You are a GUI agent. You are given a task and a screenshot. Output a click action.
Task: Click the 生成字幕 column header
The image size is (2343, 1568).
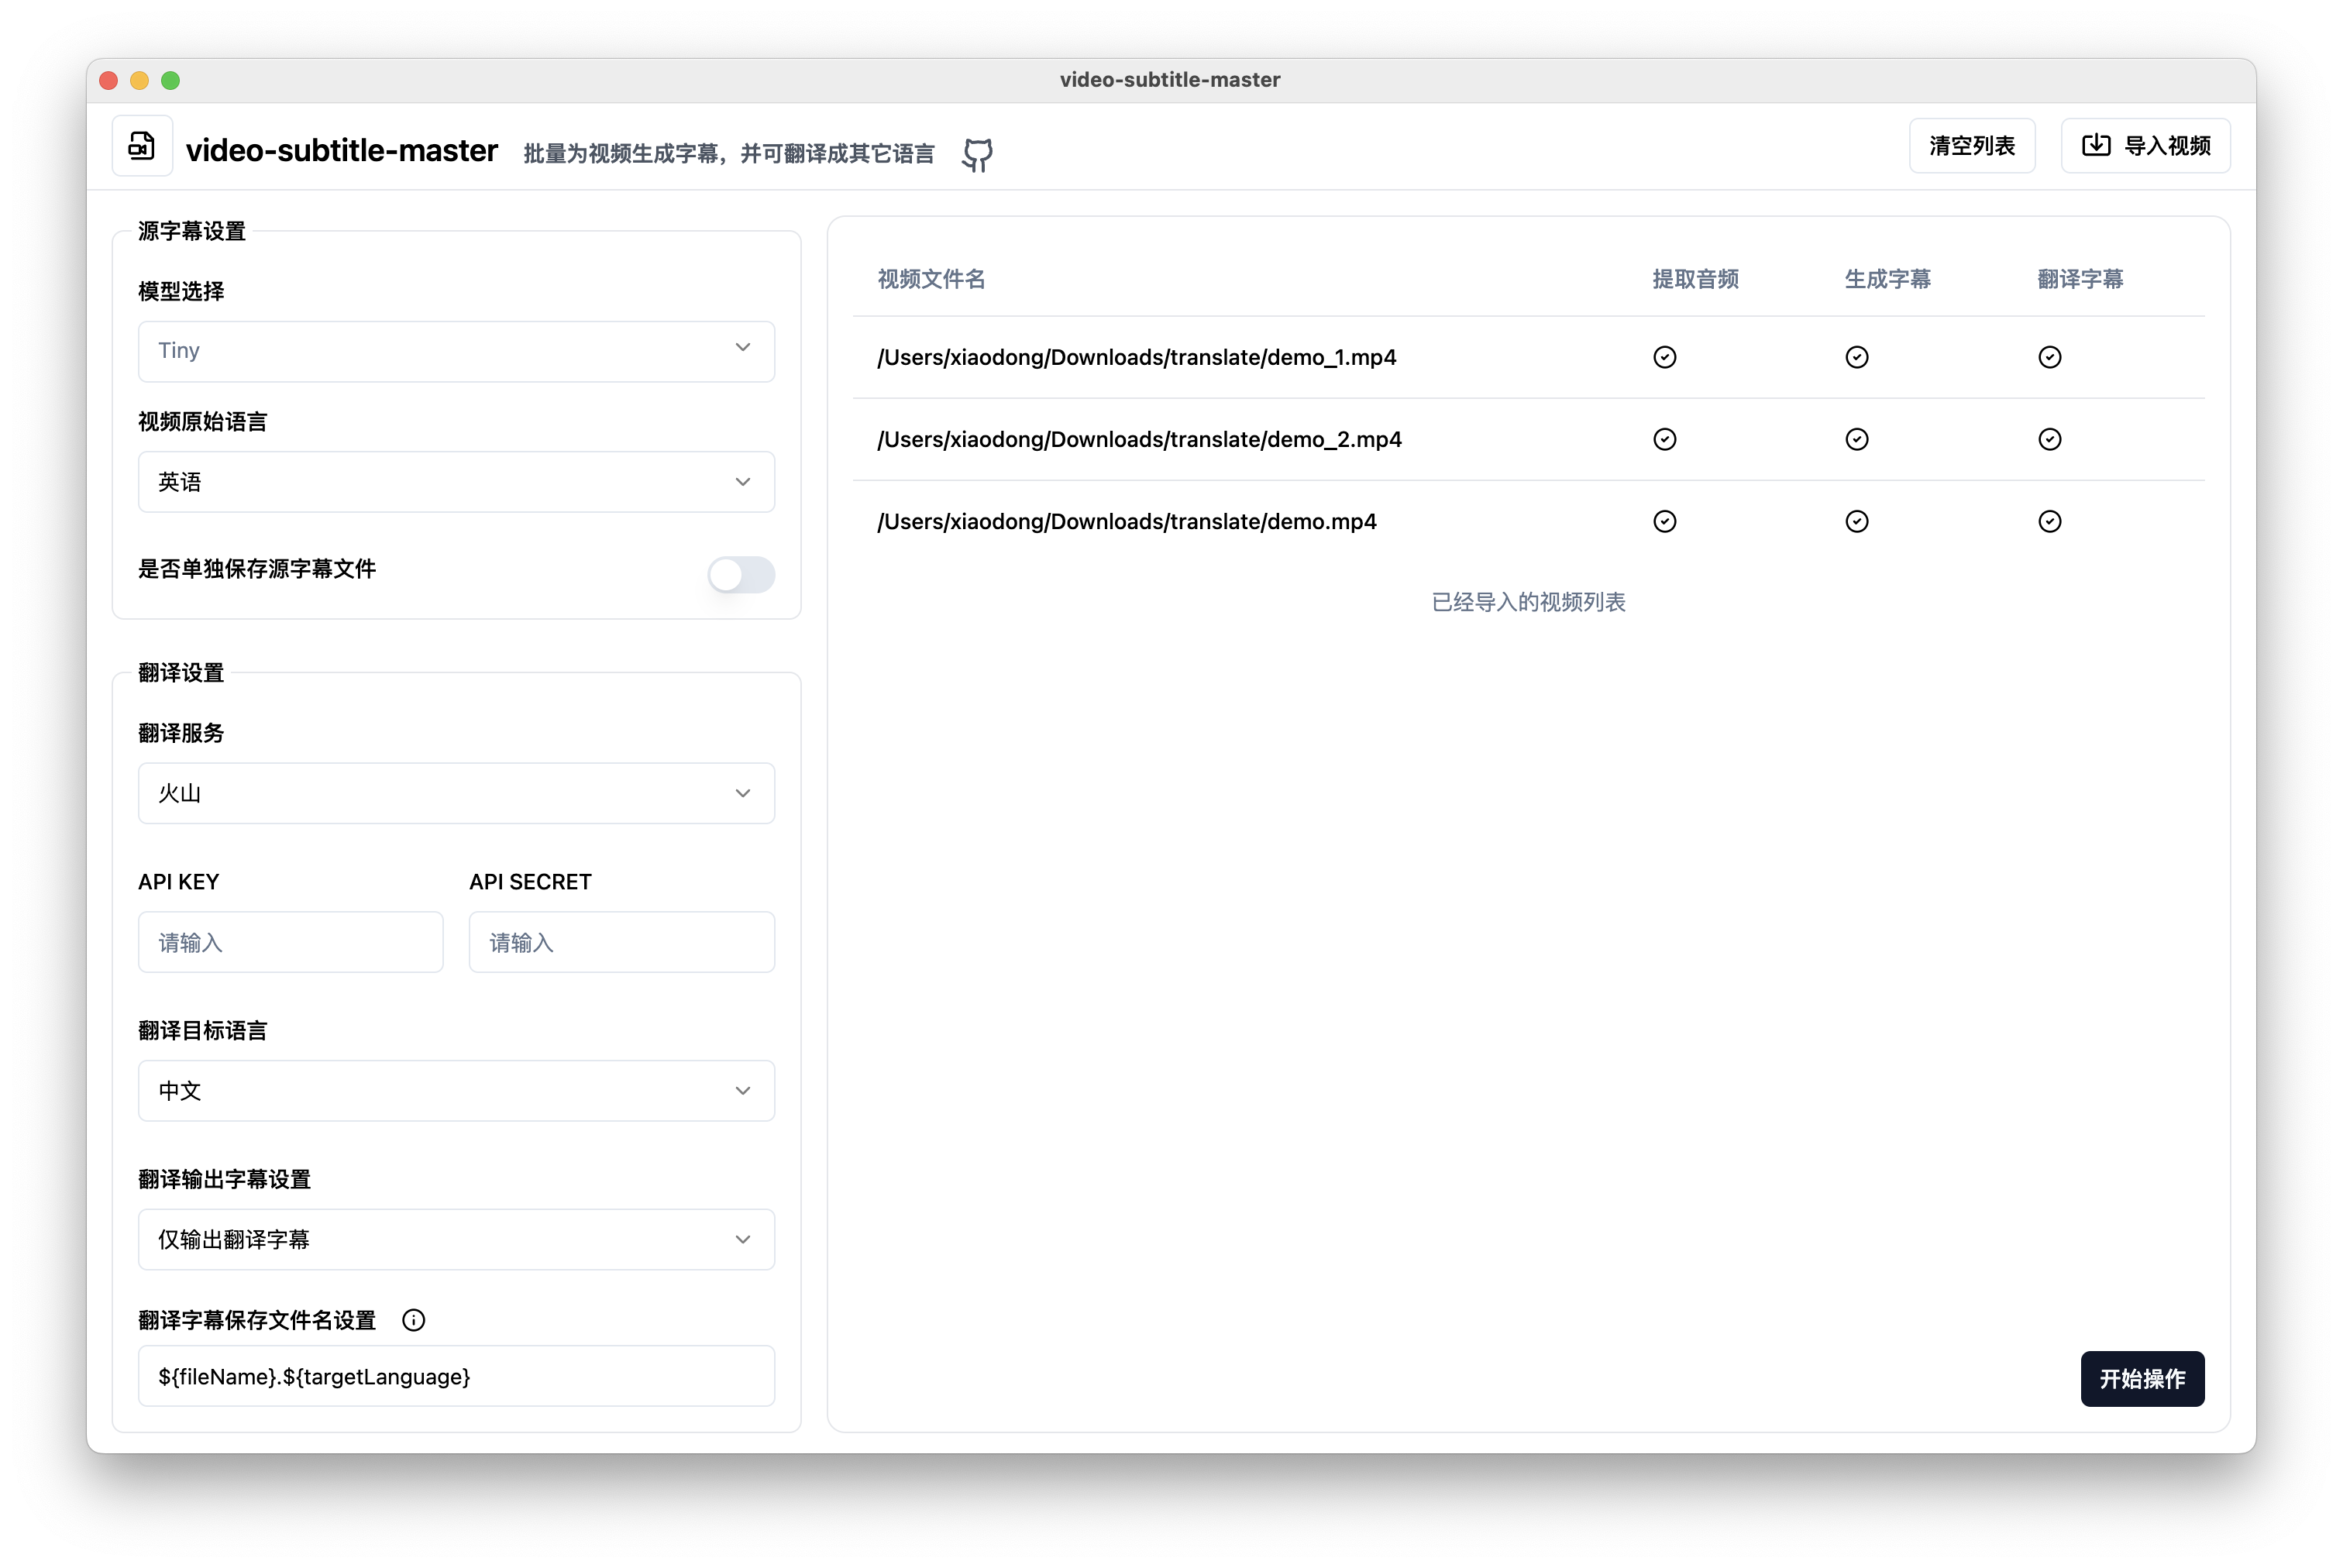[1887, 279]
